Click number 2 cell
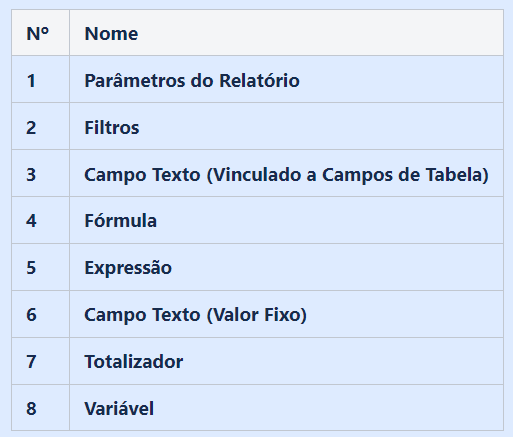This screenshot has height=437, width=513. click(40, 127)
